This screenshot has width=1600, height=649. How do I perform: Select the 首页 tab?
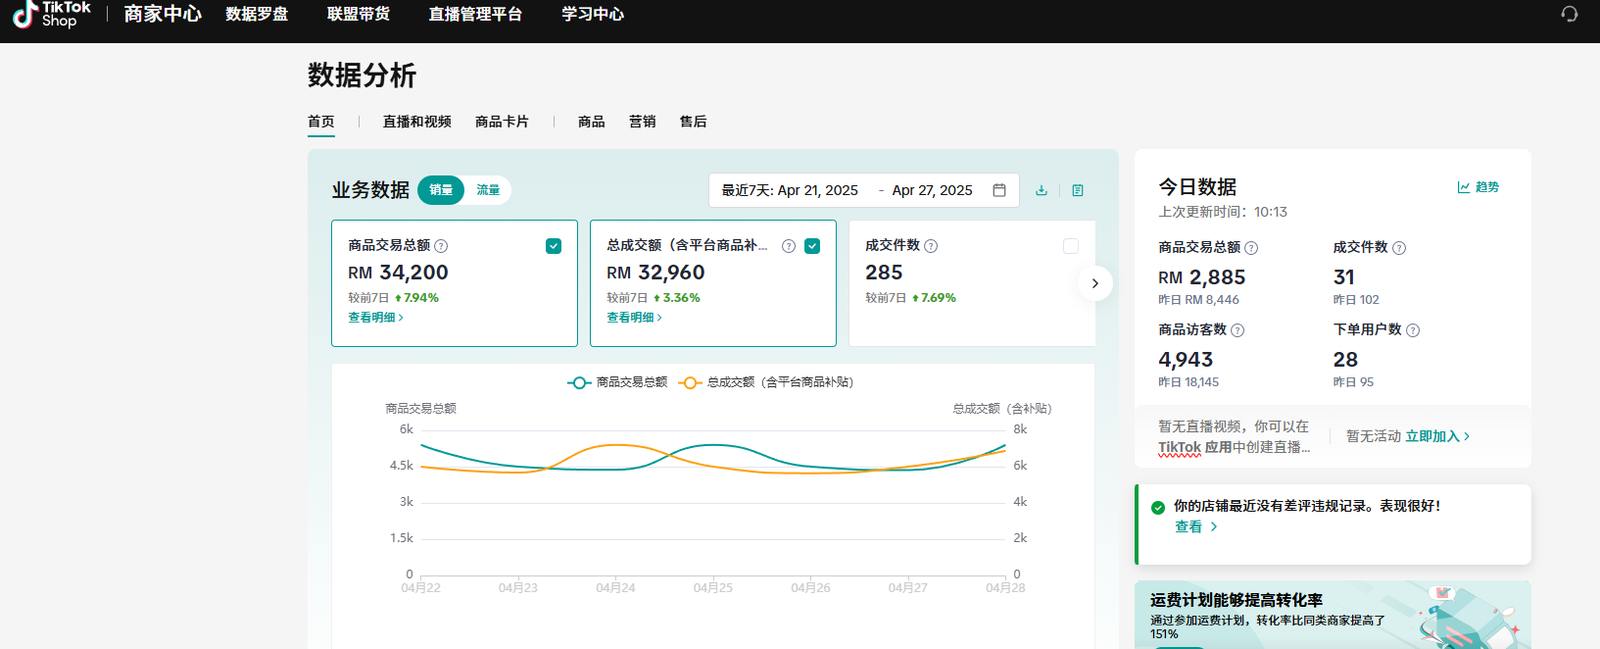pyautogui.click(x=321, y=122)
